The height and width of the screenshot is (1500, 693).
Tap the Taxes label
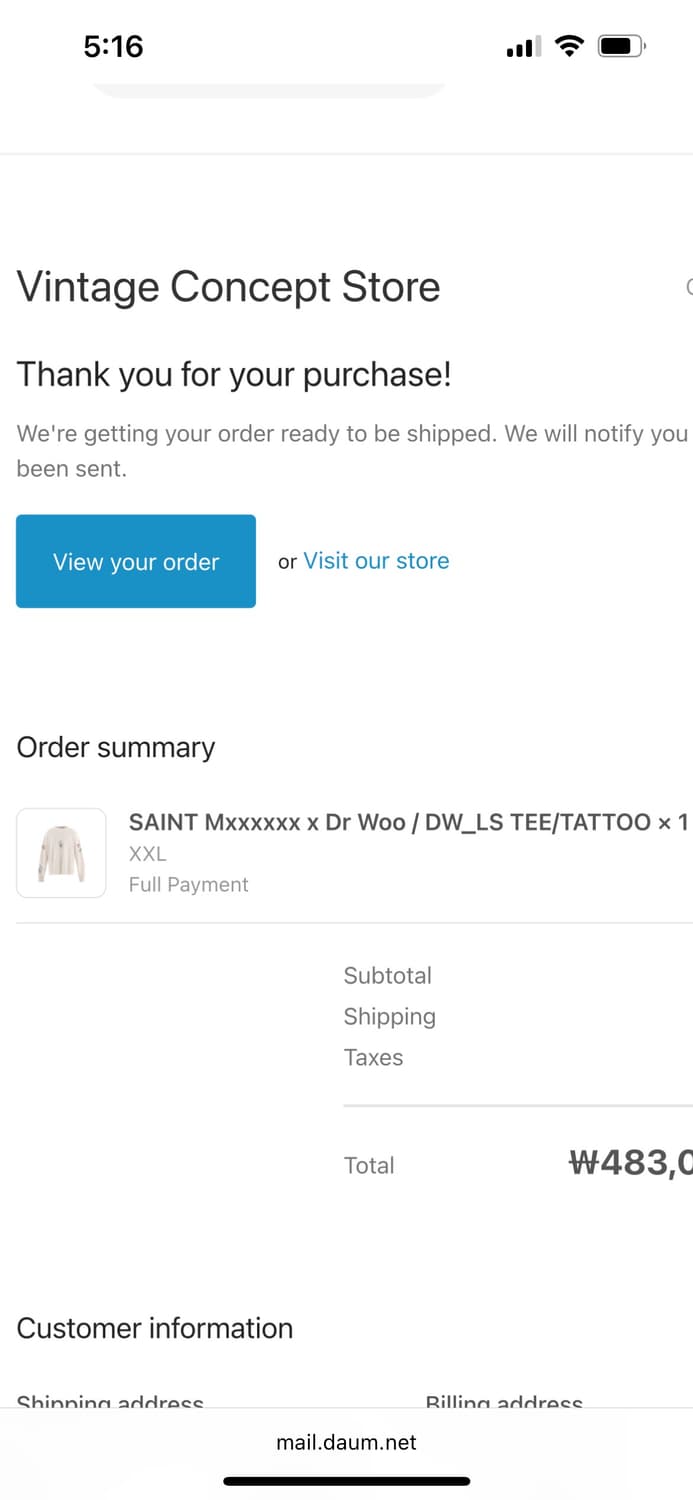(x=374, y=1057)
